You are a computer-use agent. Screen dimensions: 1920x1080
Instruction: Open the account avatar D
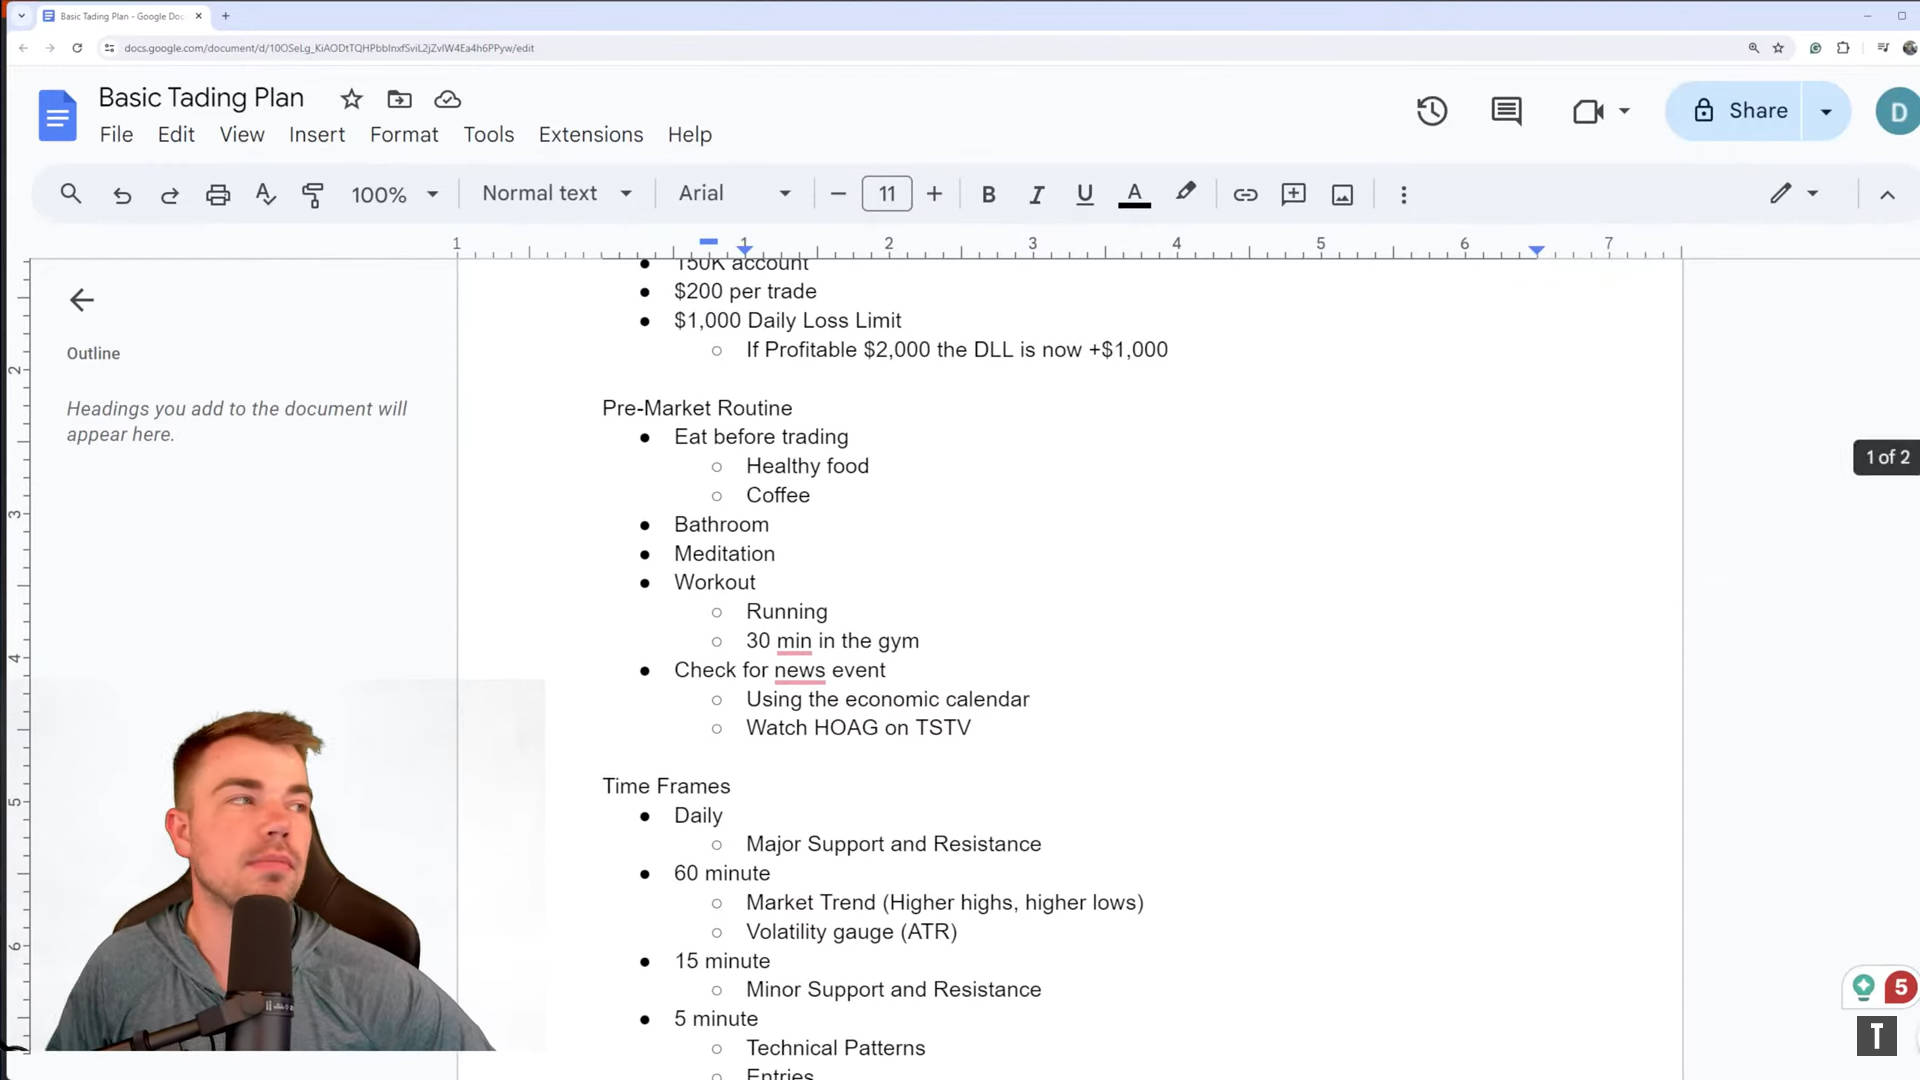point(1897,112)
